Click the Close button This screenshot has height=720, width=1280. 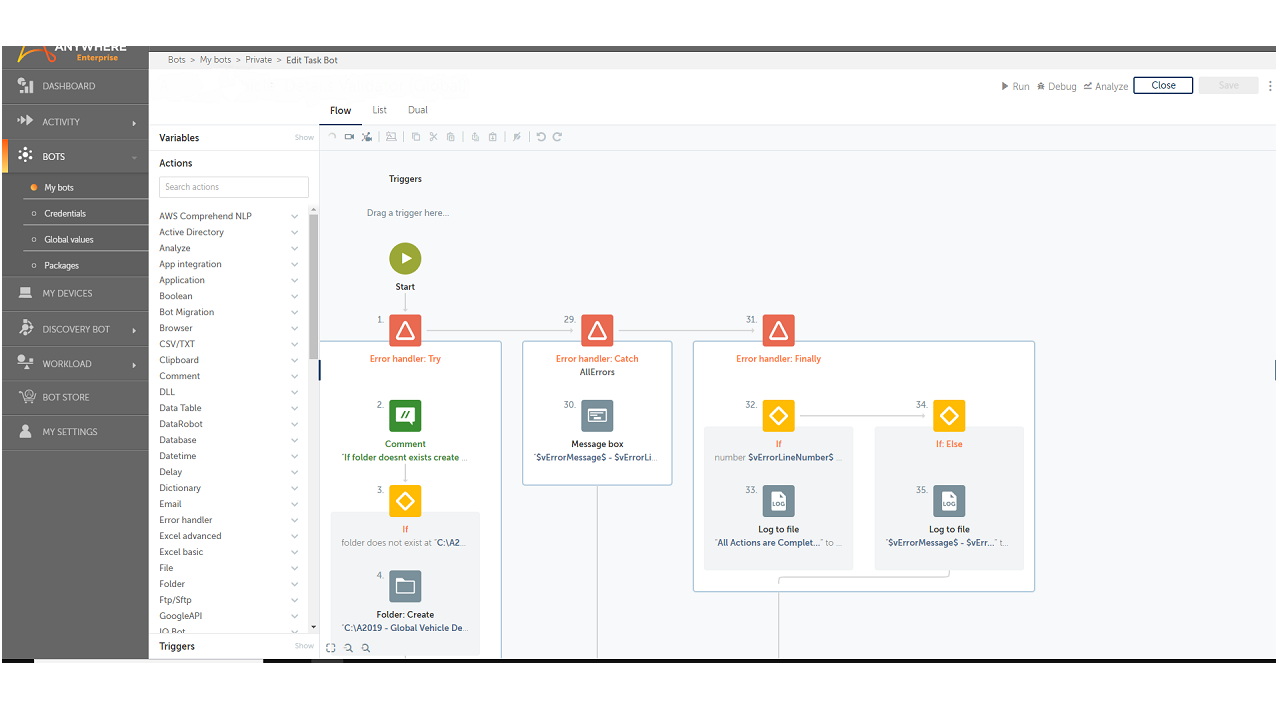point(1163,85)
